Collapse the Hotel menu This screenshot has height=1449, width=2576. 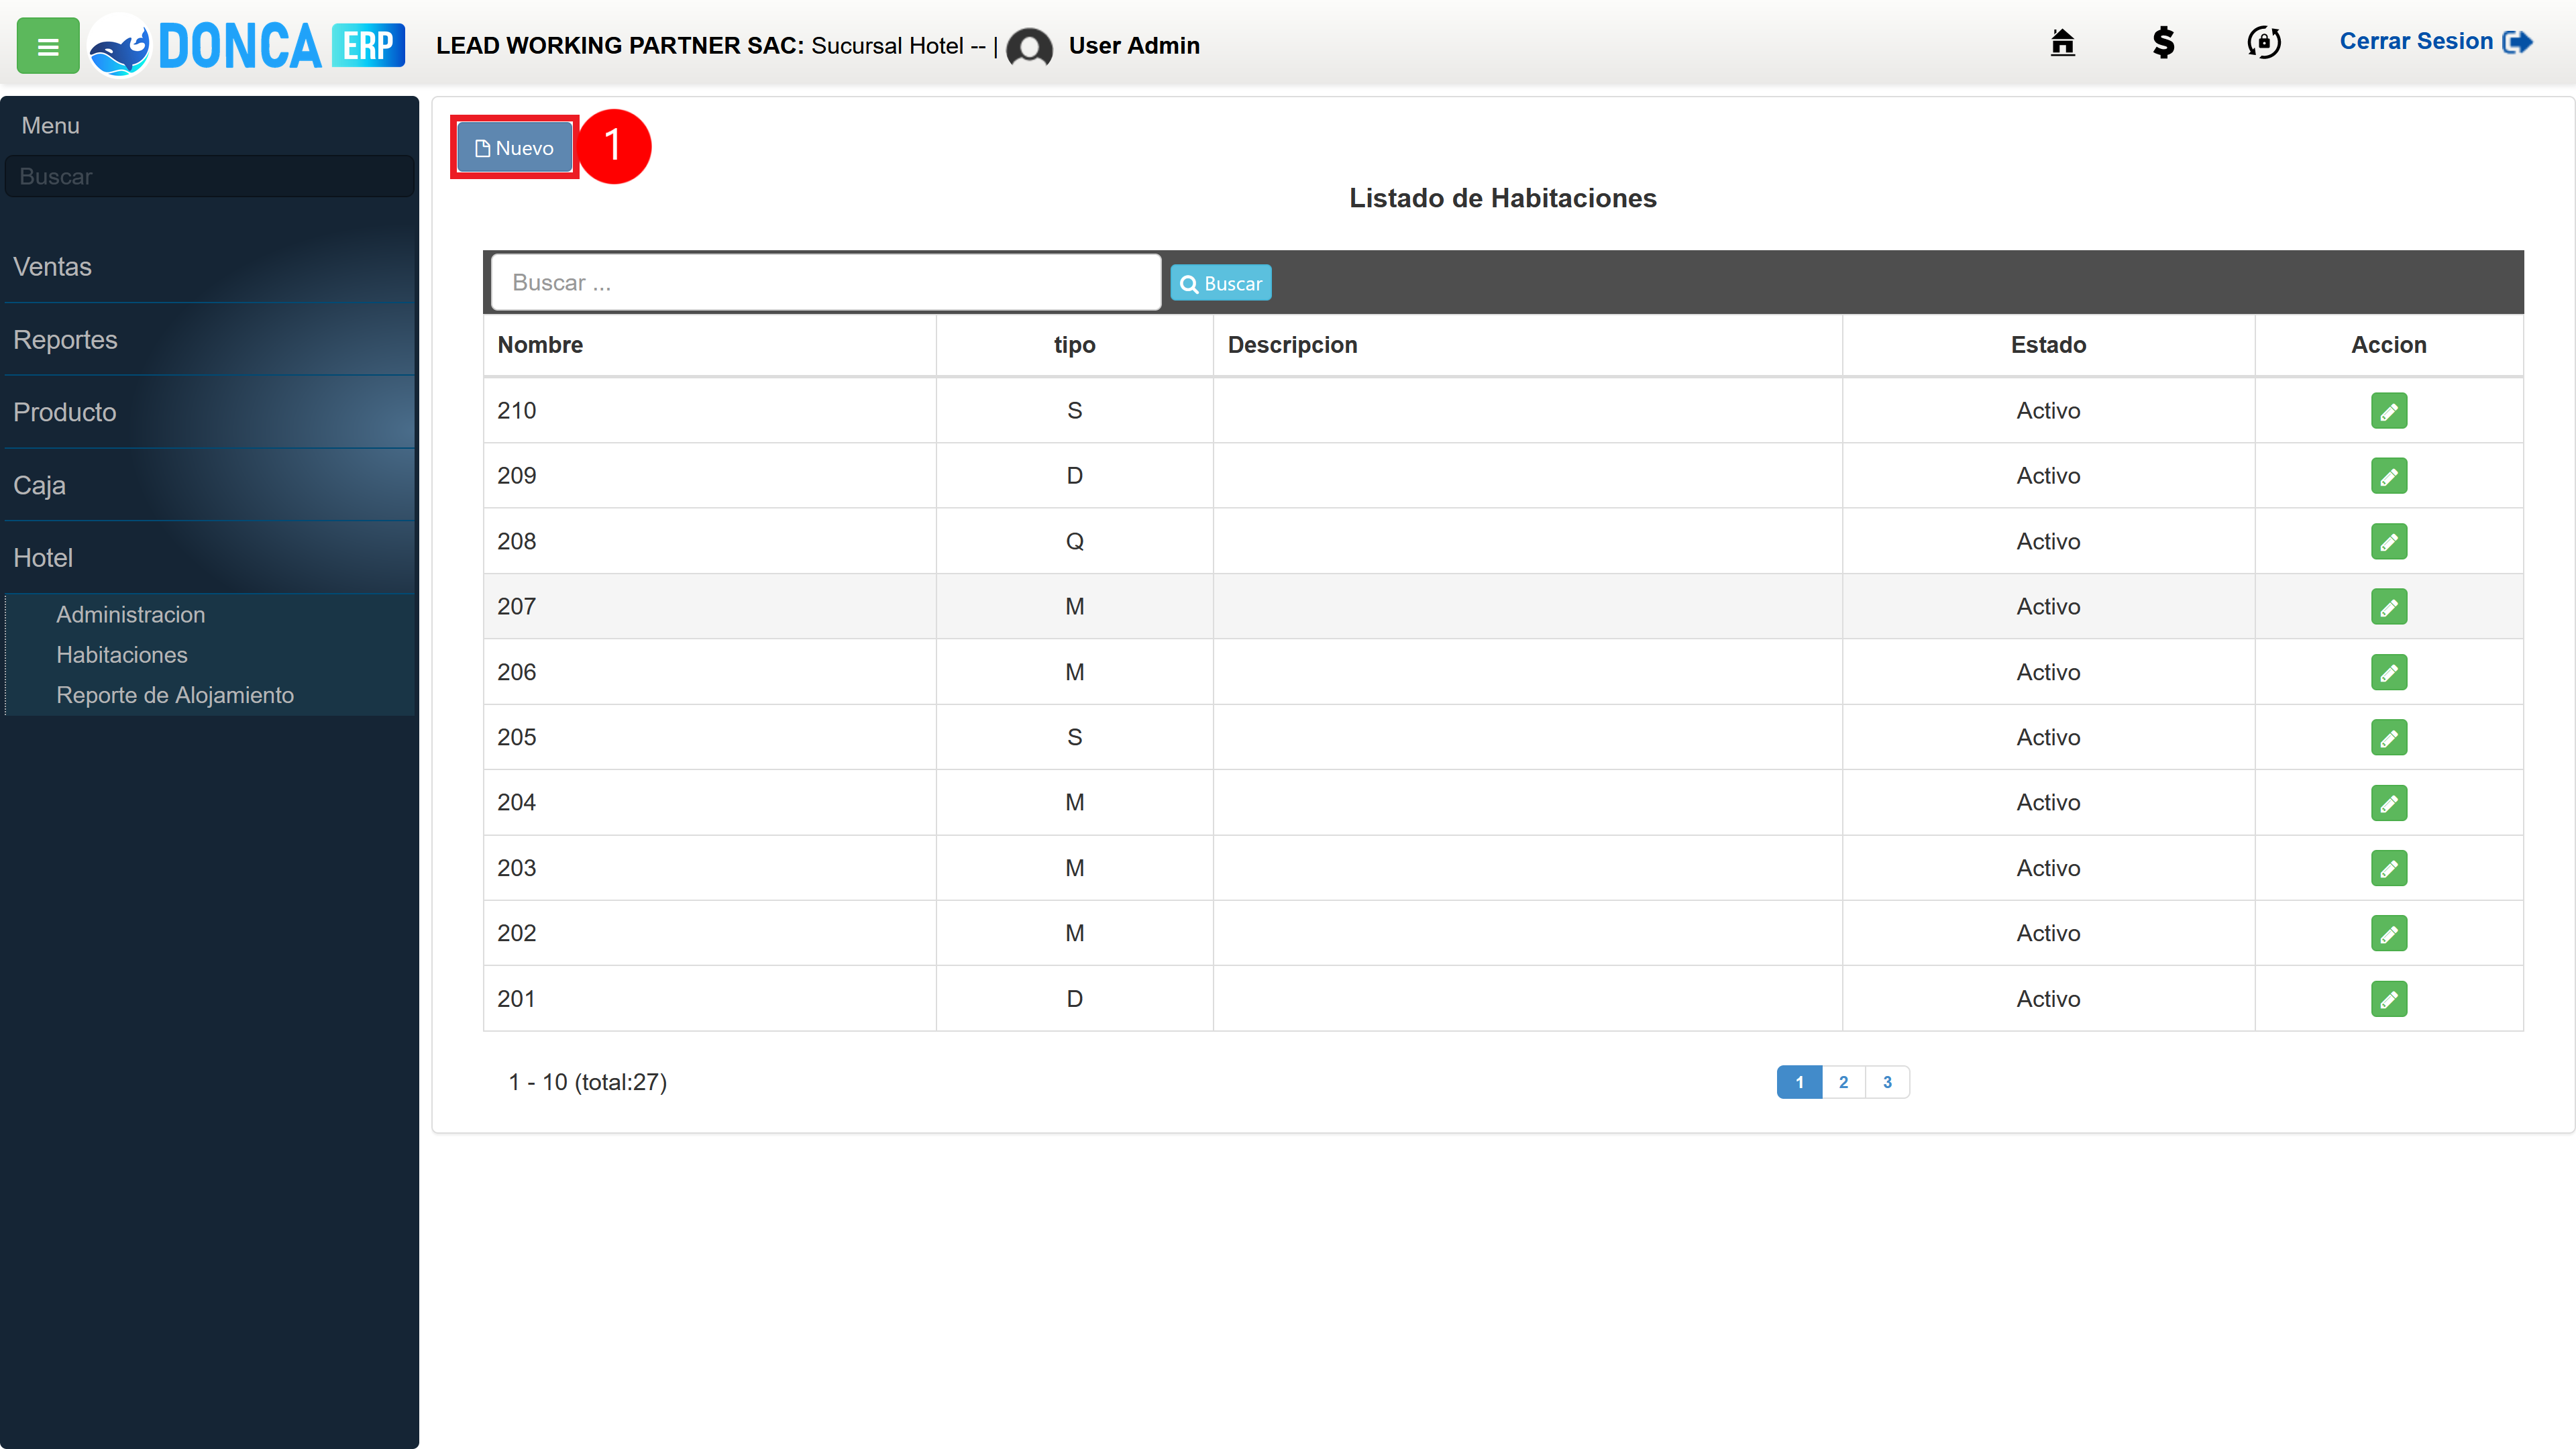click(209, 558)
